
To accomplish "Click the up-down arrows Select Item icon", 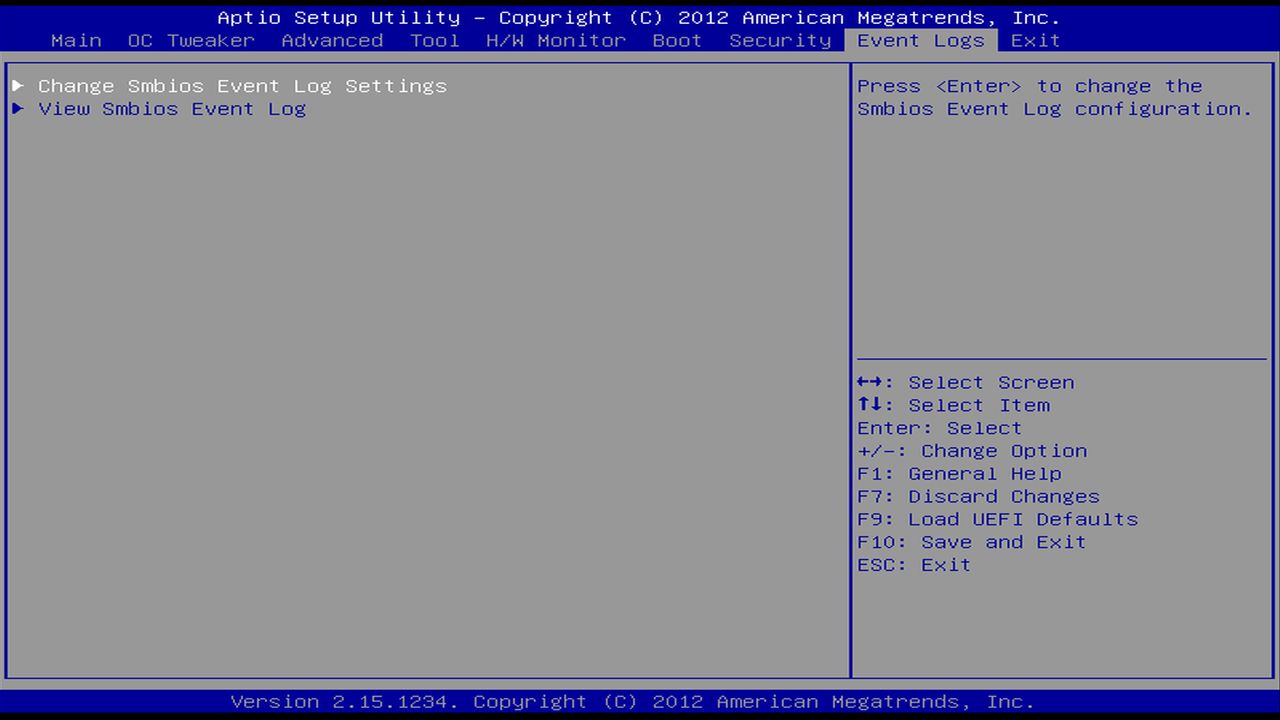I will (870, 405).
